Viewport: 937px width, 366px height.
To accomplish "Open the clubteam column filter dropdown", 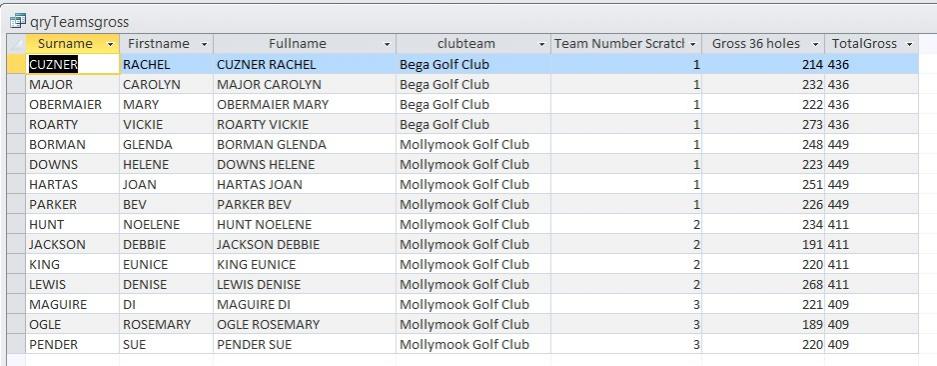I will pos(542,44).
